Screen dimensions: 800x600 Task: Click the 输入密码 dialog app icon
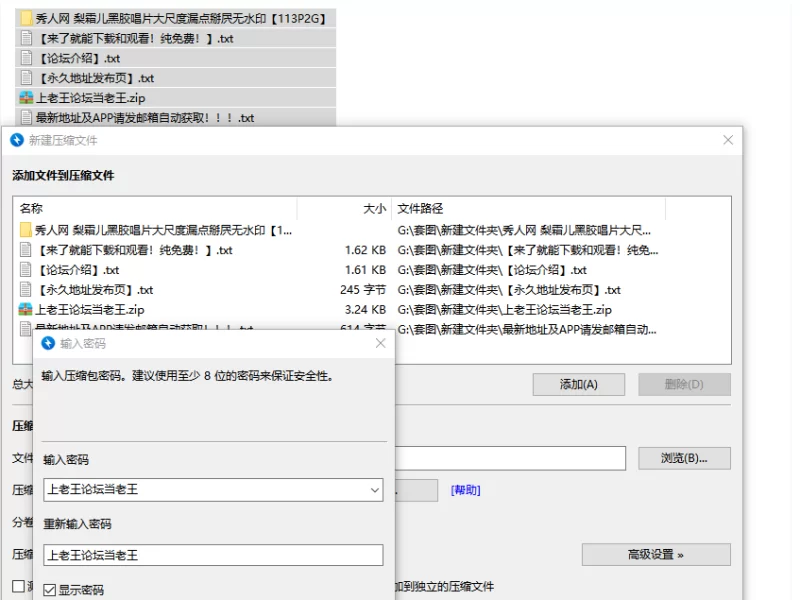pyautogui.click(x=48, y=343)
